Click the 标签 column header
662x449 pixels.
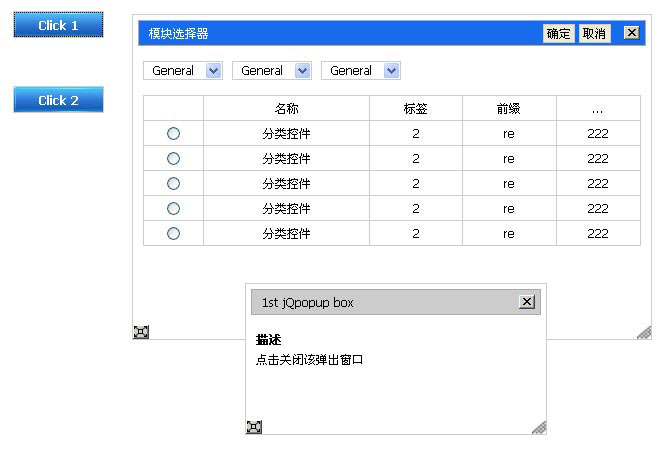point(415,108)
